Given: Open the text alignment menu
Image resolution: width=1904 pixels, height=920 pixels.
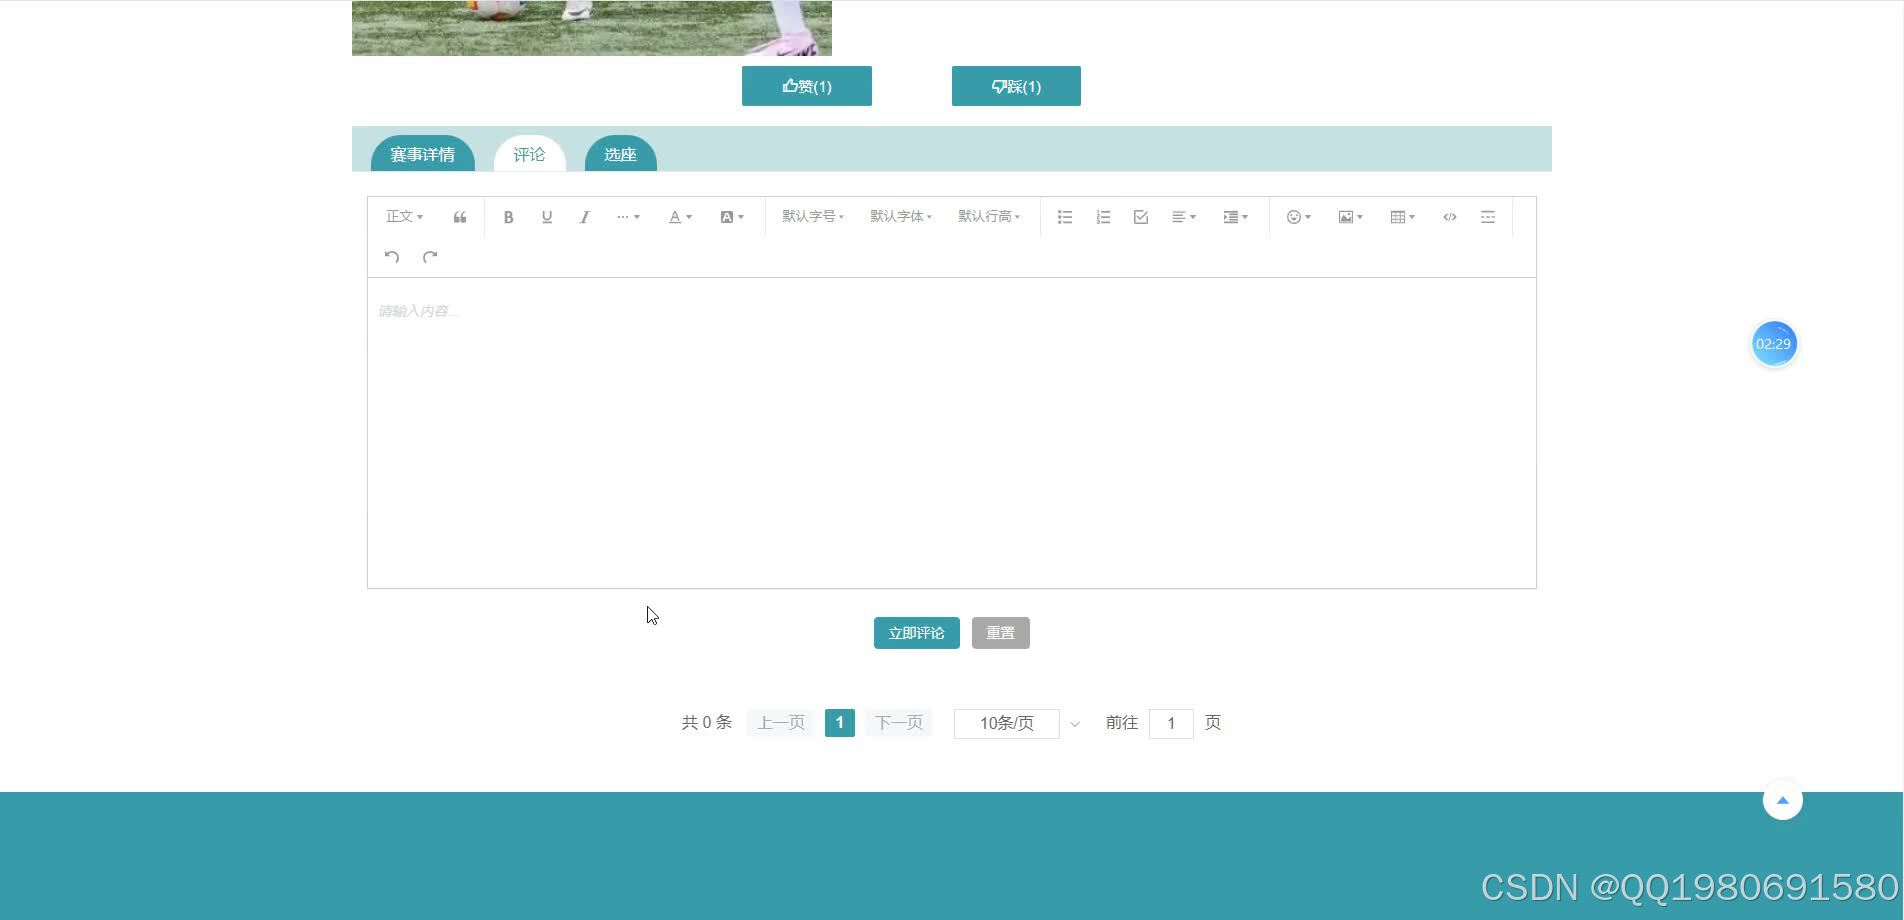Looking at the screenshot, I should [1184, 217].
